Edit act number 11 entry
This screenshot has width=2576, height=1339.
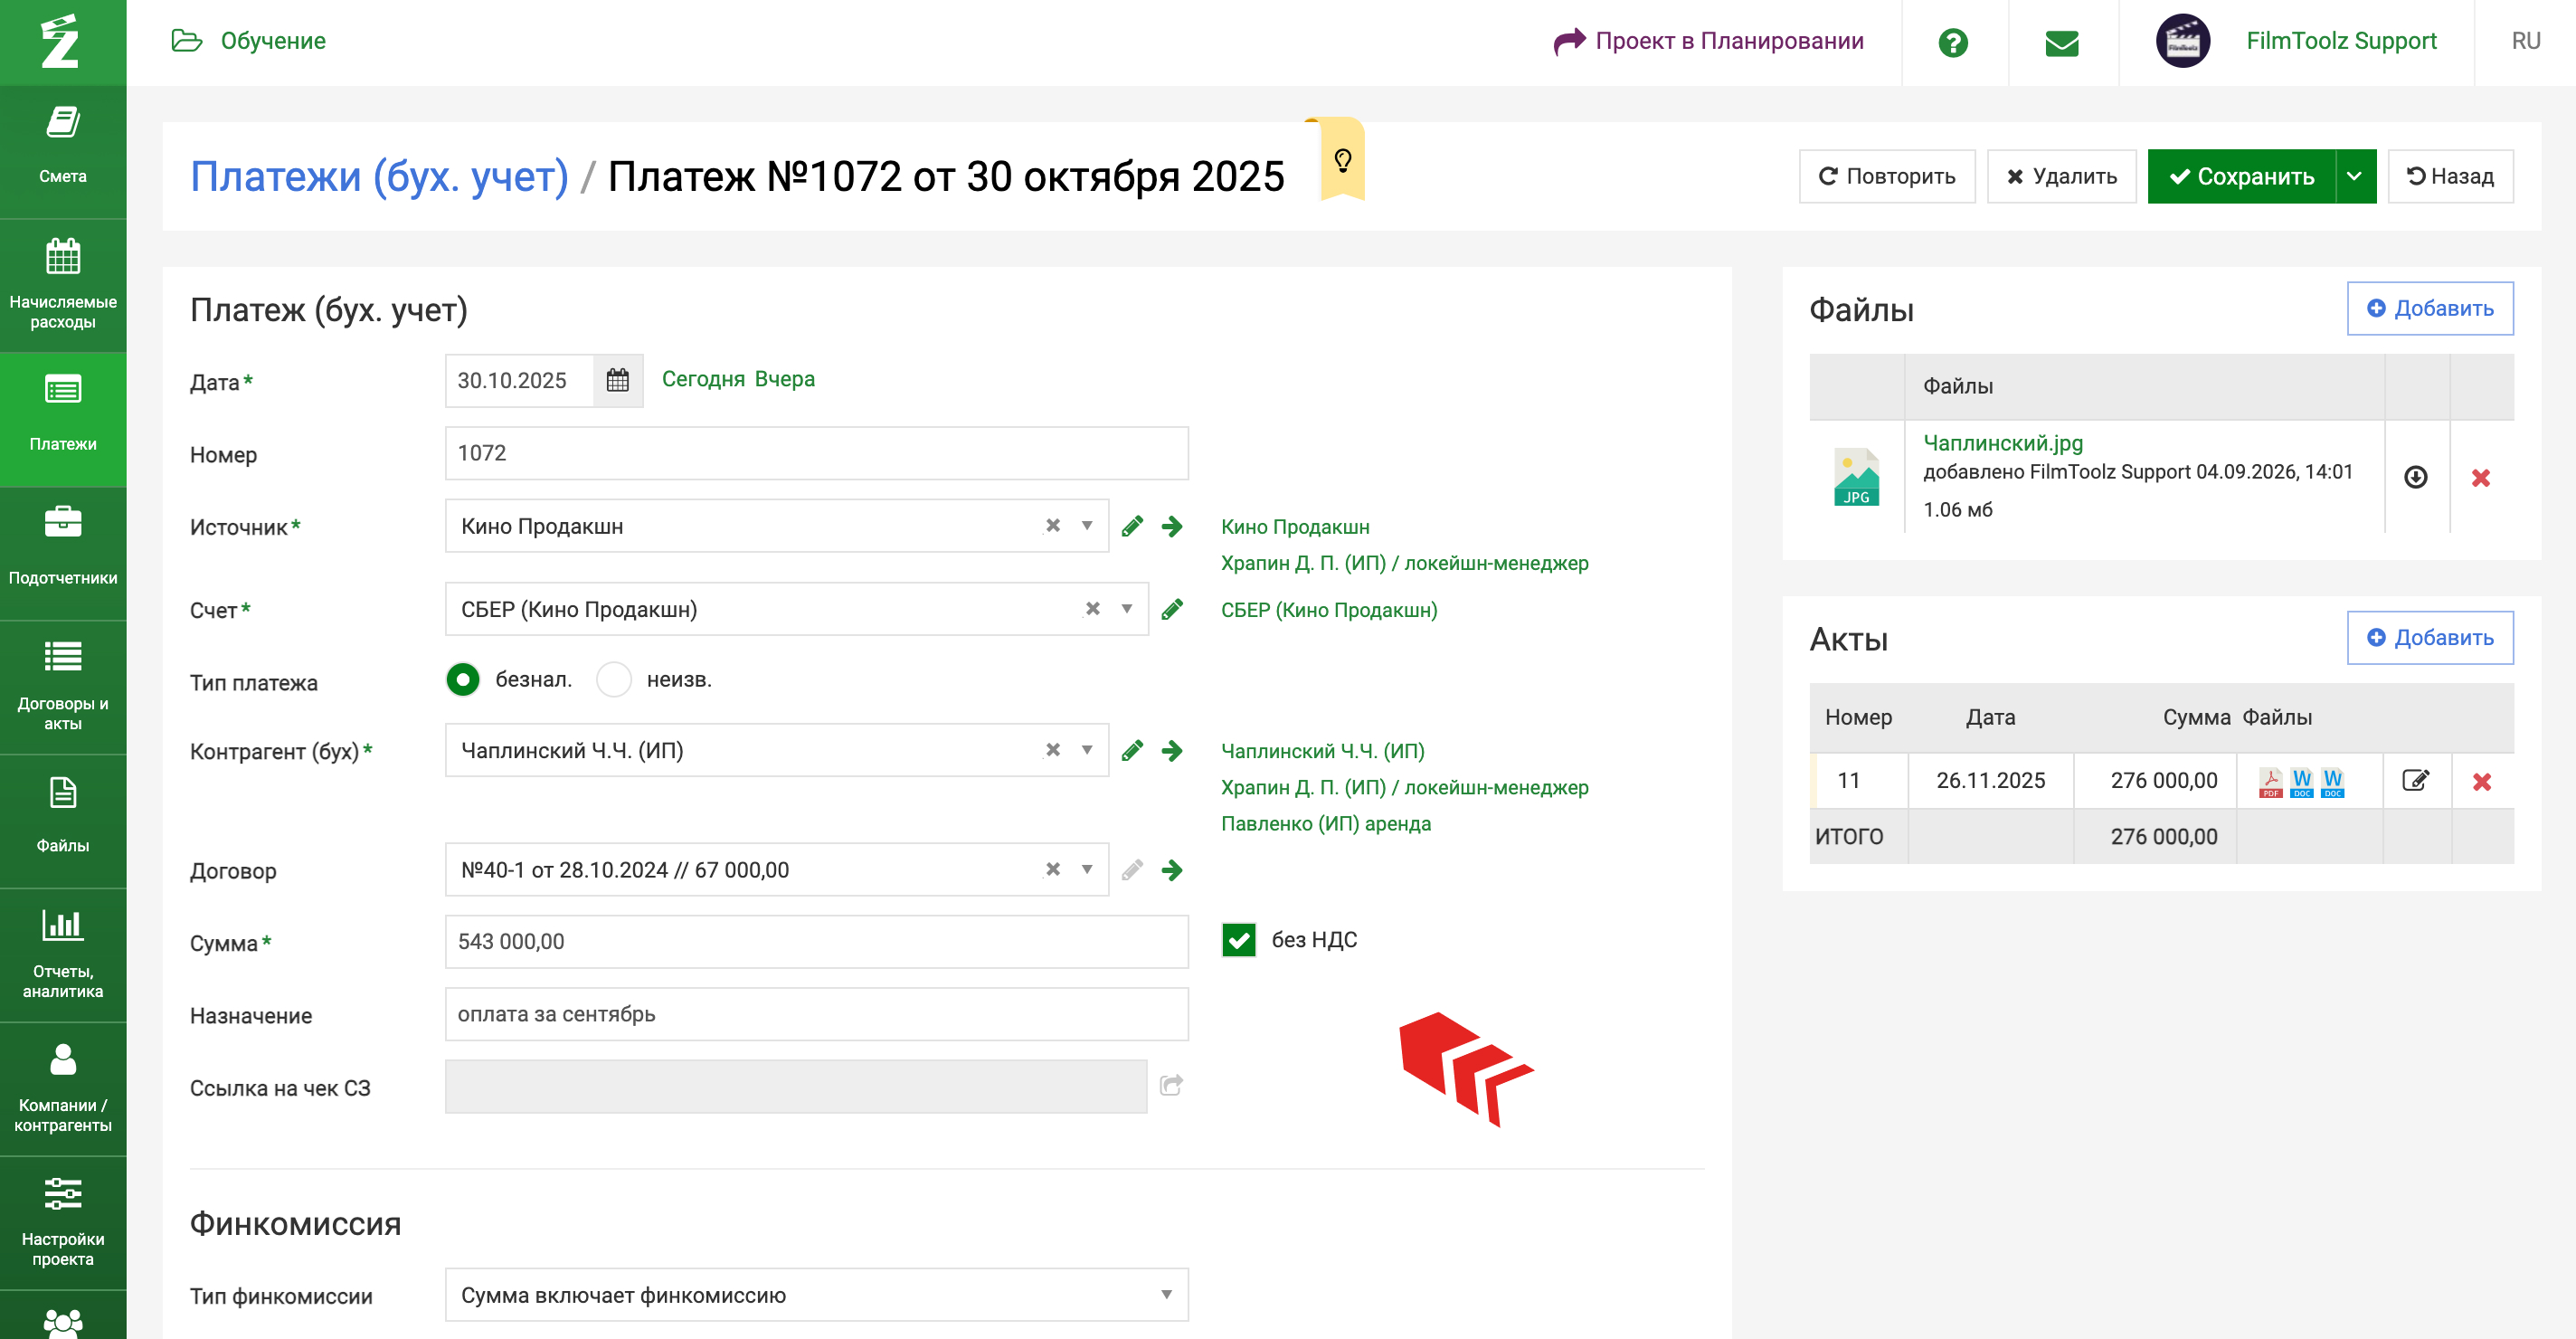coord(2415,780)
